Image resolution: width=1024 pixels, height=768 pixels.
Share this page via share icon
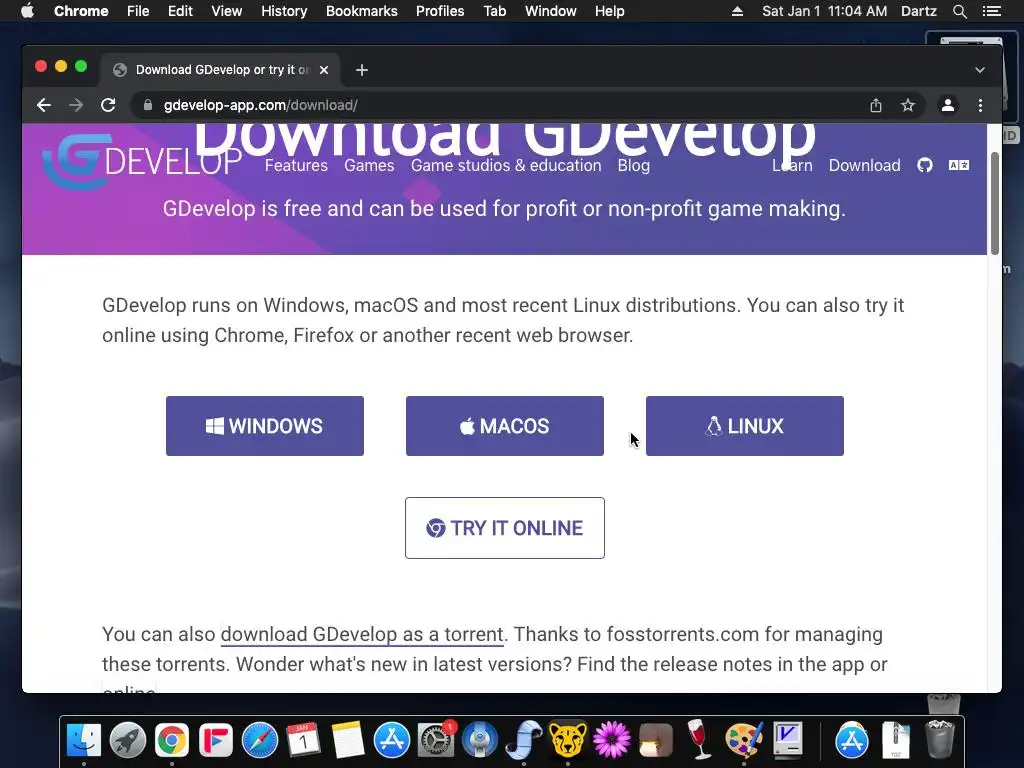tap(876, 105)
